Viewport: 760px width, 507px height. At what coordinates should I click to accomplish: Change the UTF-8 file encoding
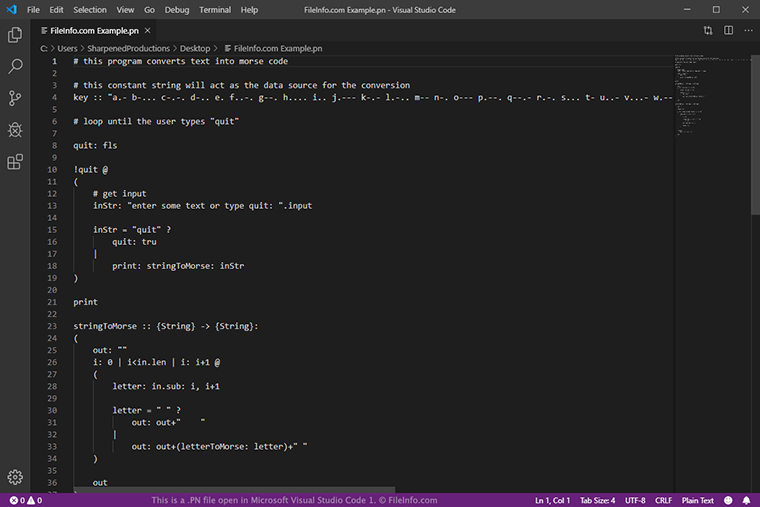636,500
